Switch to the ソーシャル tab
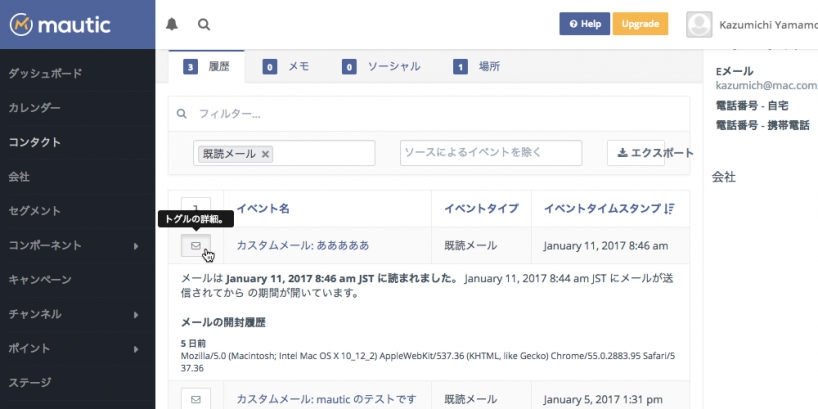This screenshot has width=818, height=409. [380, 67]
